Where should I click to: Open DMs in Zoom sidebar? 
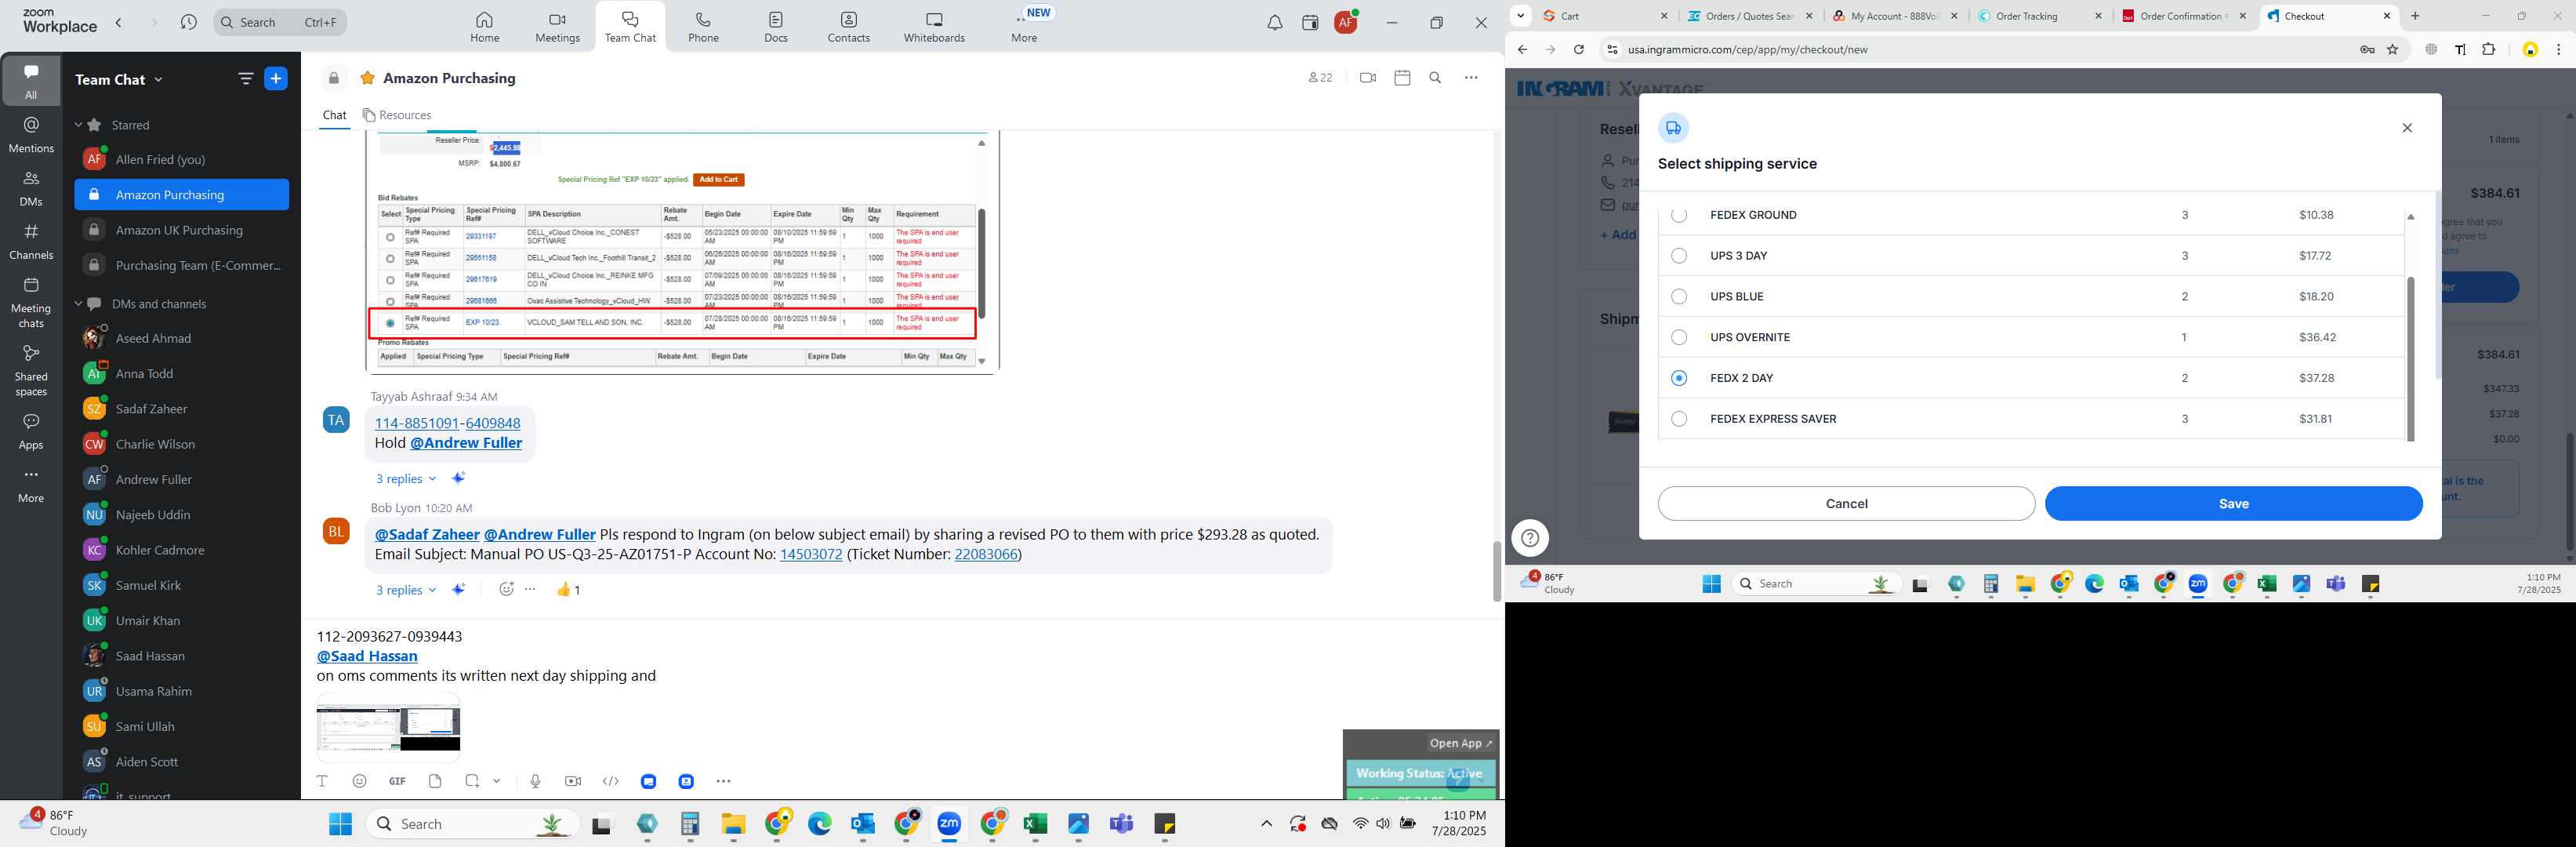31,188
